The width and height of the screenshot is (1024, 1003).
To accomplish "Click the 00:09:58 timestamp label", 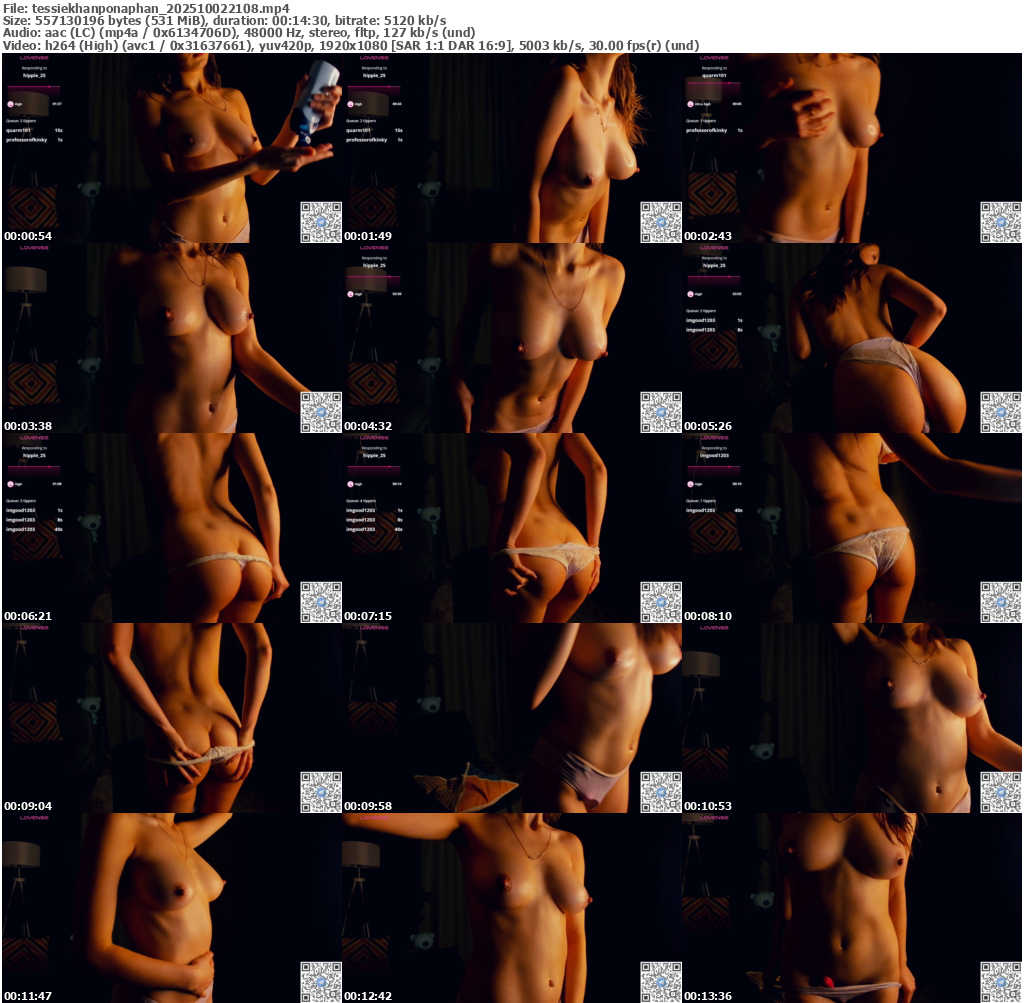I will [370, 806].
